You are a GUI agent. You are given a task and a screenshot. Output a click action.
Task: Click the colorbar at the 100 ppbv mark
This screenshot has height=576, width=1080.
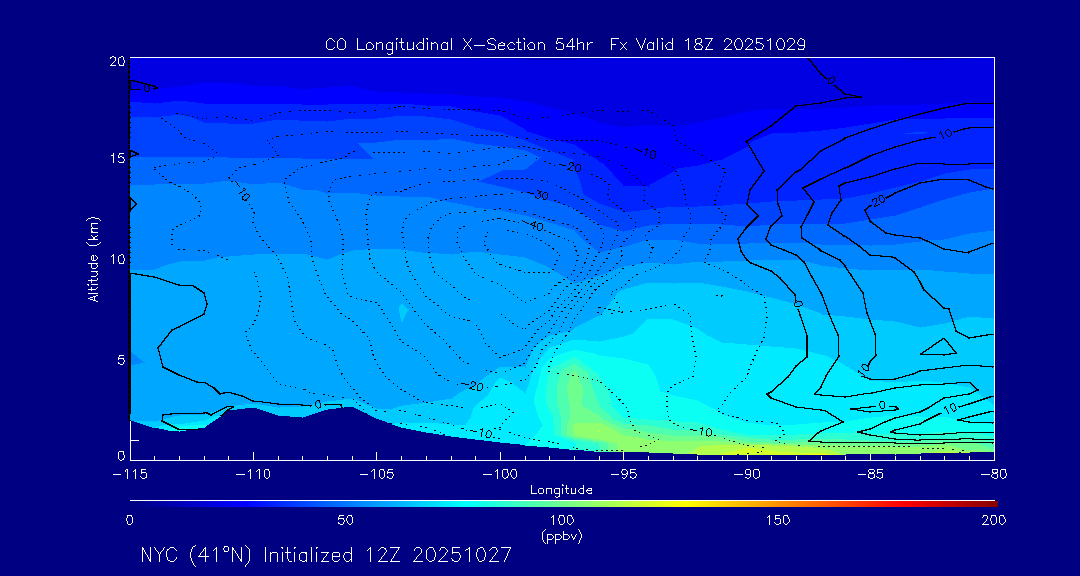(562, 502)
